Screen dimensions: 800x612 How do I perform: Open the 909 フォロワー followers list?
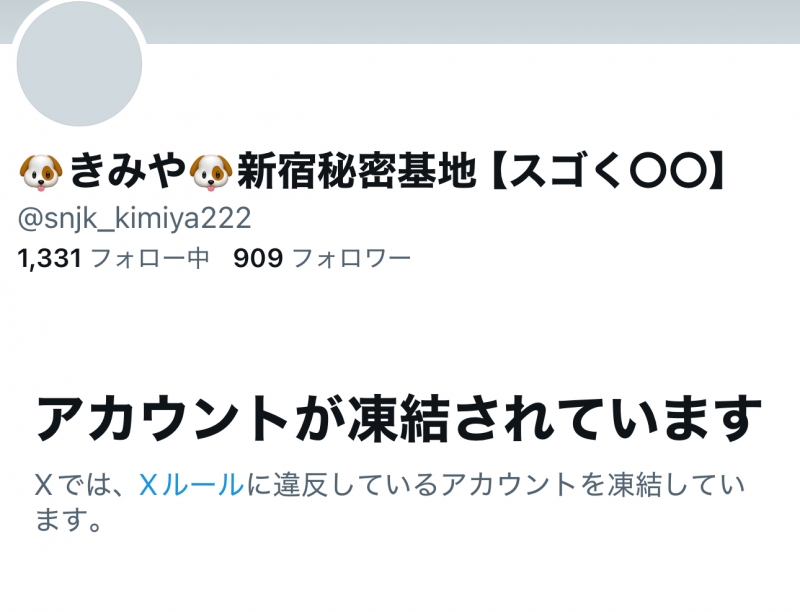(322, 258)
